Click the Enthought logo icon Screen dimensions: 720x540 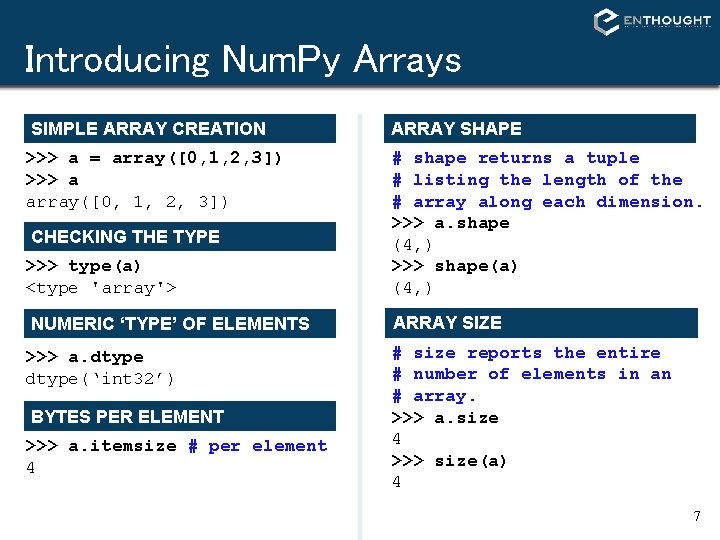click(x=606, y=21)
